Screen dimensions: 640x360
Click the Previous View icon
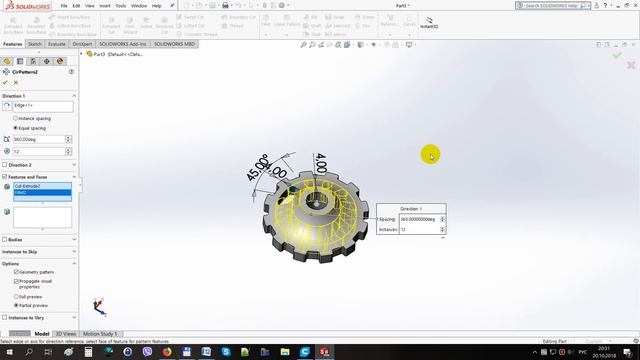321,45
